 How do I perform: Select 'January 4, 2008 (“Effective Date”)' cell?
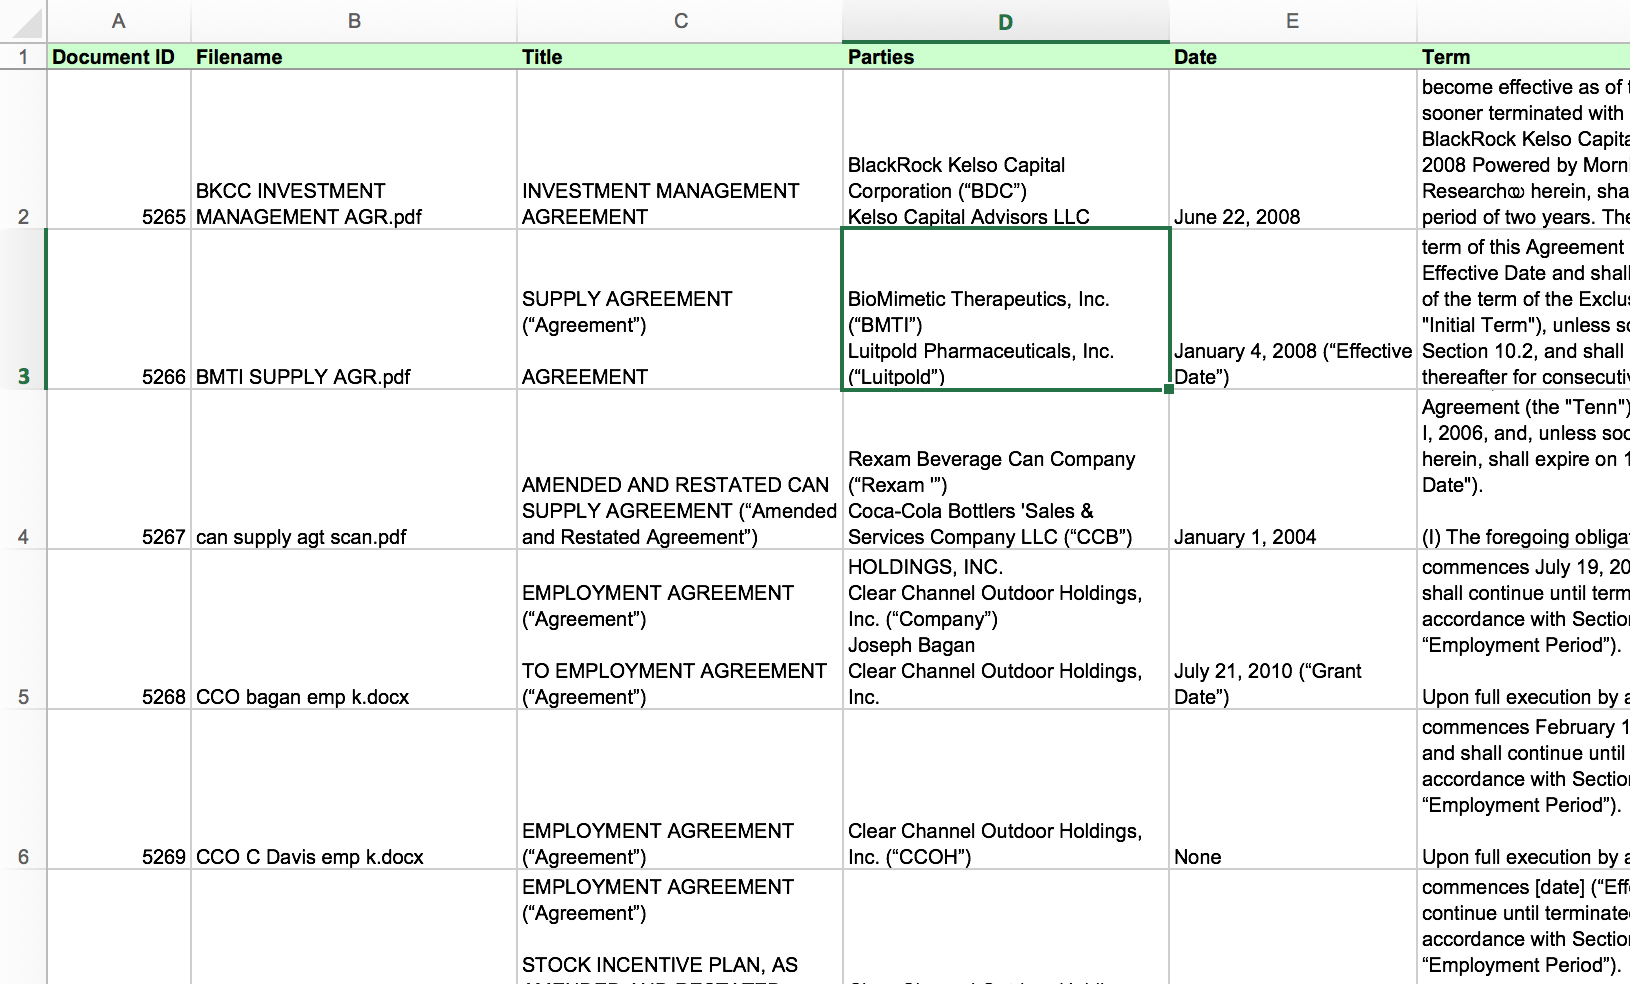1293,310
